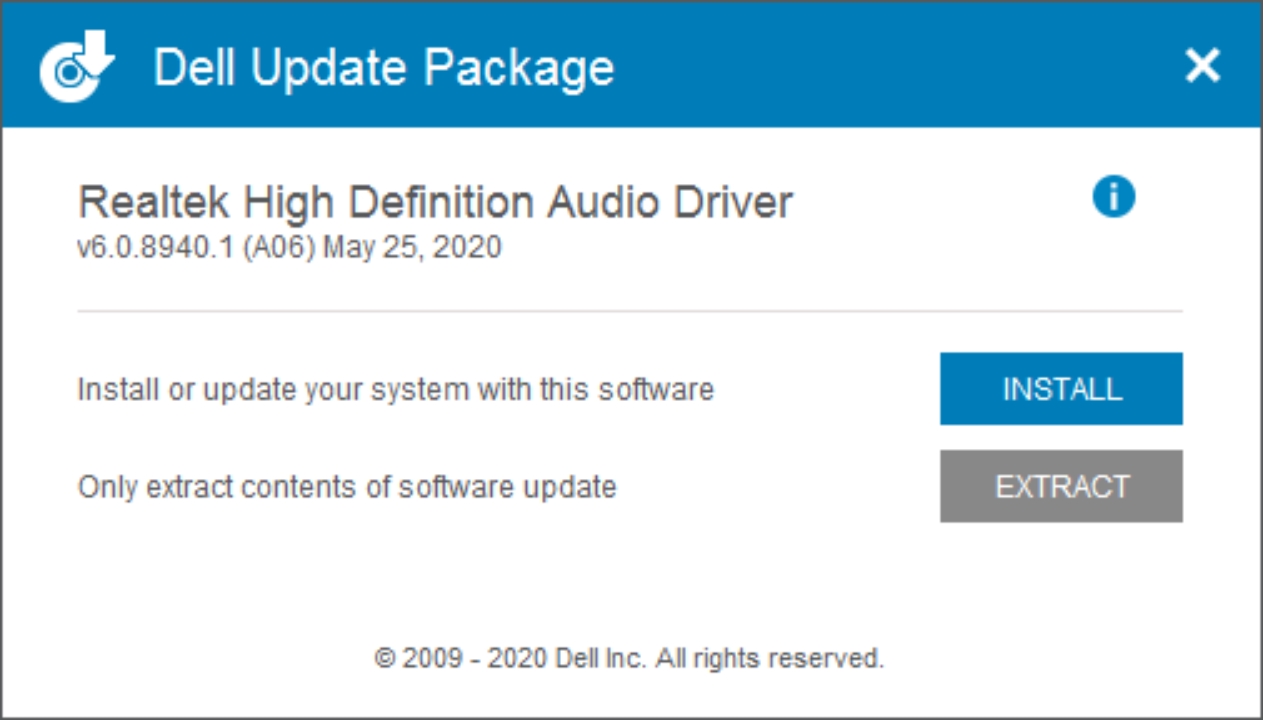Click the Dell Update Package logo icon
This screenshot has width=1263, height=720.
pyautogui.click(x=77, y=66)
